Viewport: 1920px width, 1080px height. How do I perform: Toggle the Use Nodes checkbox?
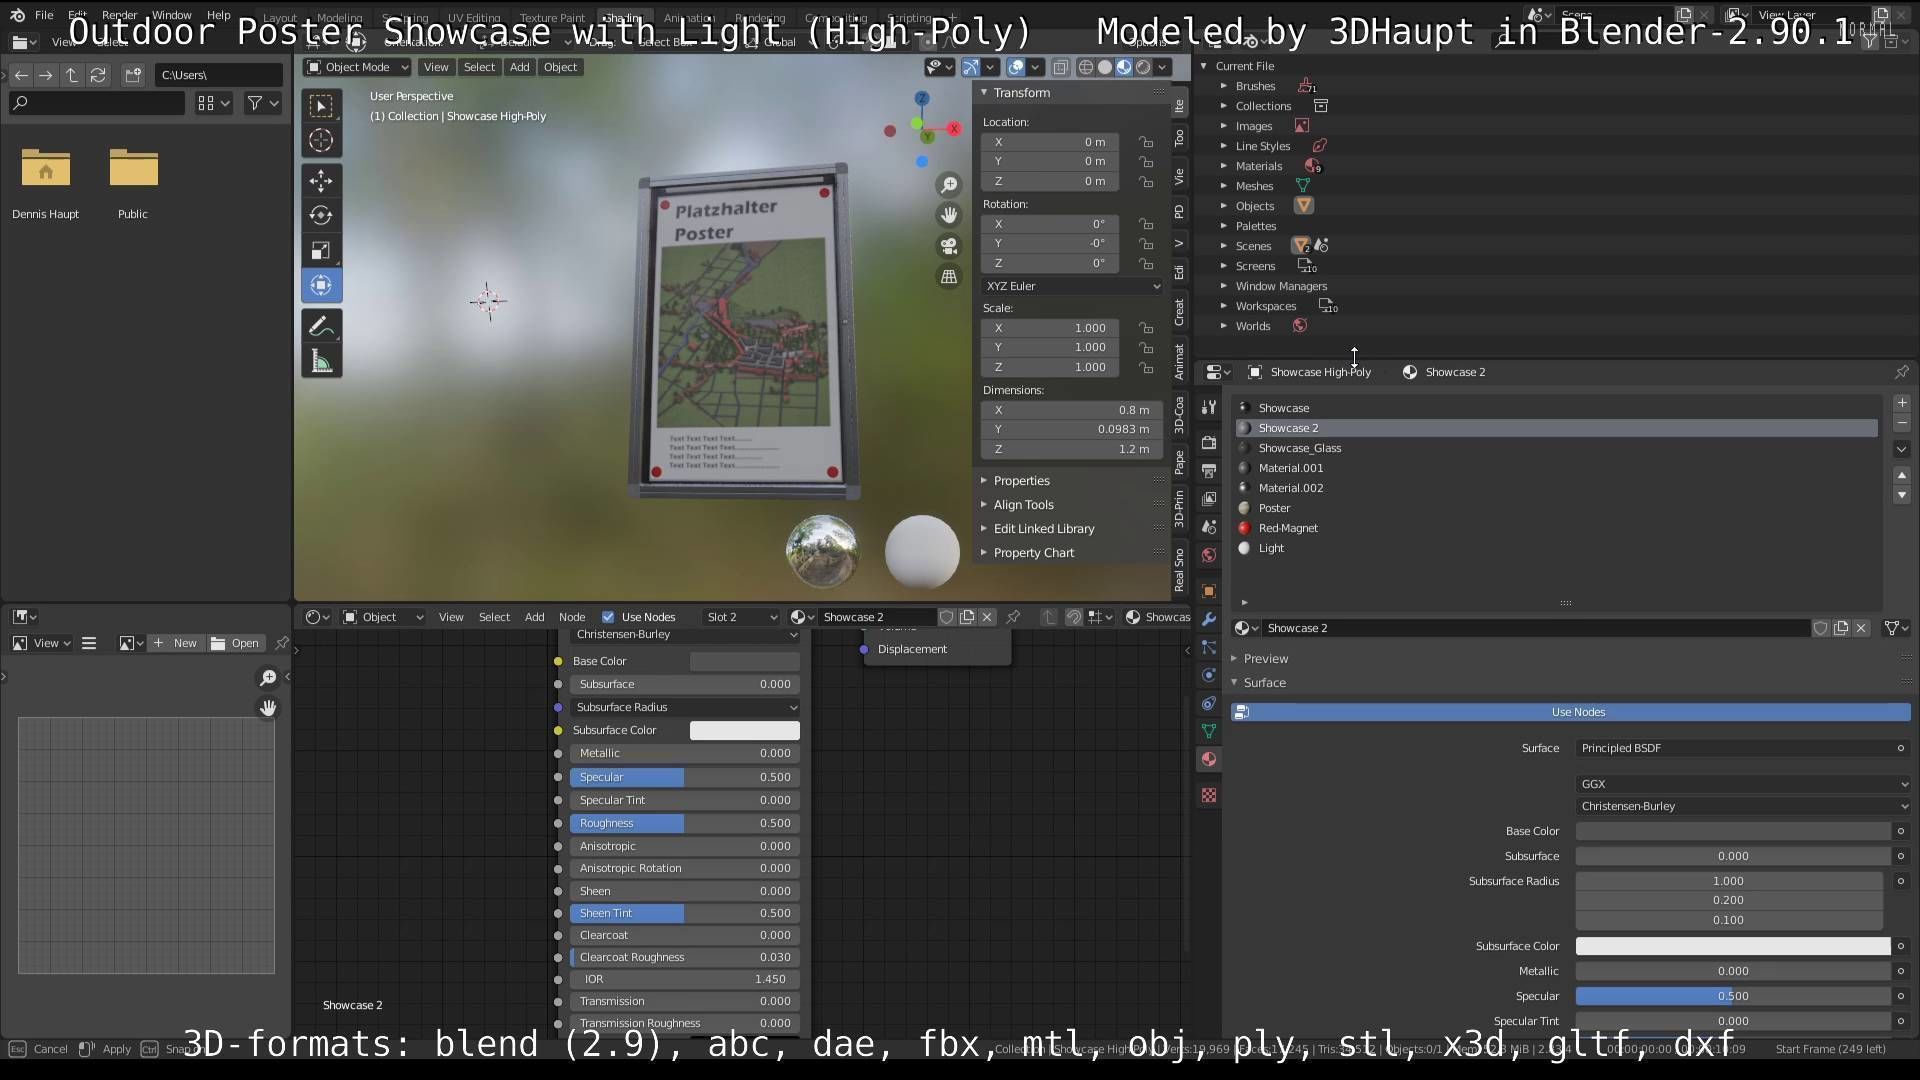coord(608,617)
